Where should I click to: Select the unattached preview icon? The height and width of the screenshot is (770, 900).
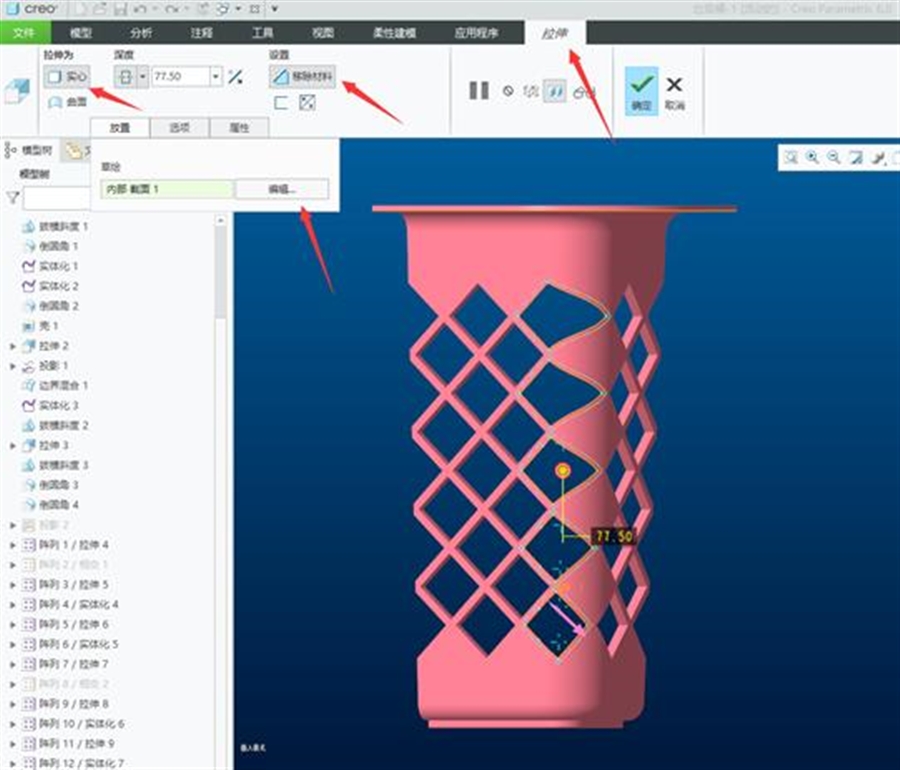(531, 91)
